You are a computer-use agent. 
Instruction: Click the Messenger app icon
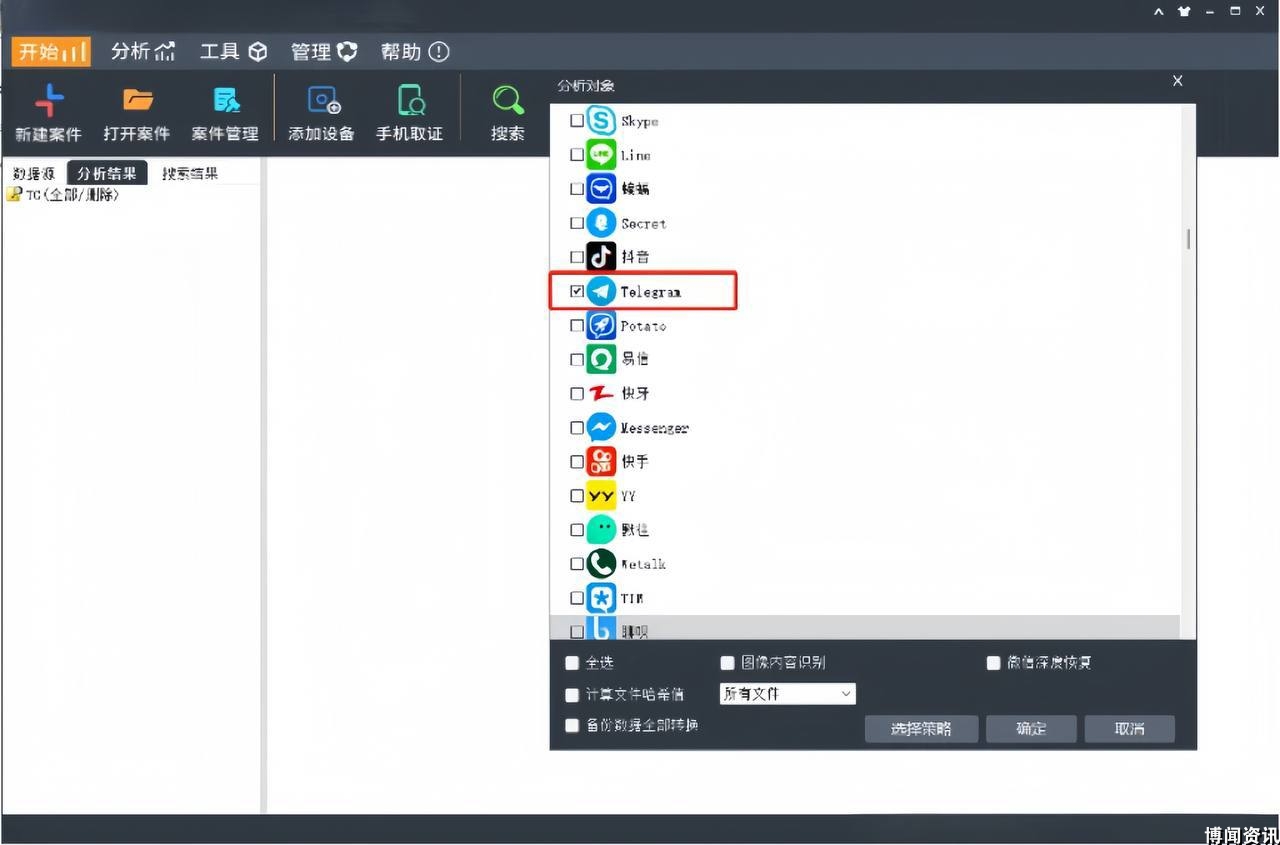pyautogui.click(x=601, y=427)
